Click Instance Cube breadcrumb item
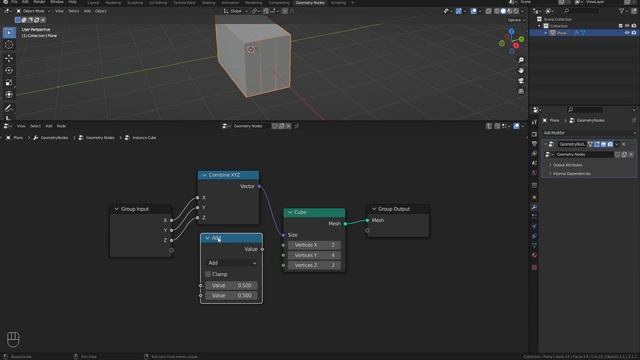 coord(144,138)
